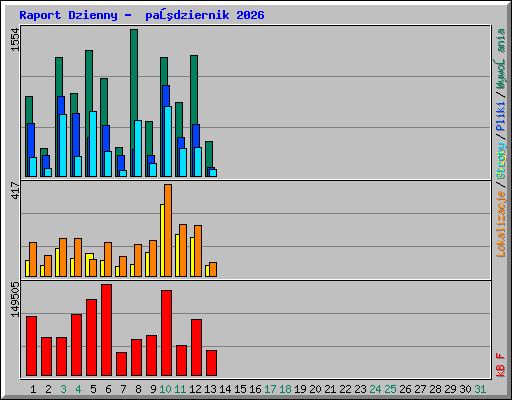512x400 pixels.
Task: Click the blue 'Pliki' legend label
Action: (501, 116)
